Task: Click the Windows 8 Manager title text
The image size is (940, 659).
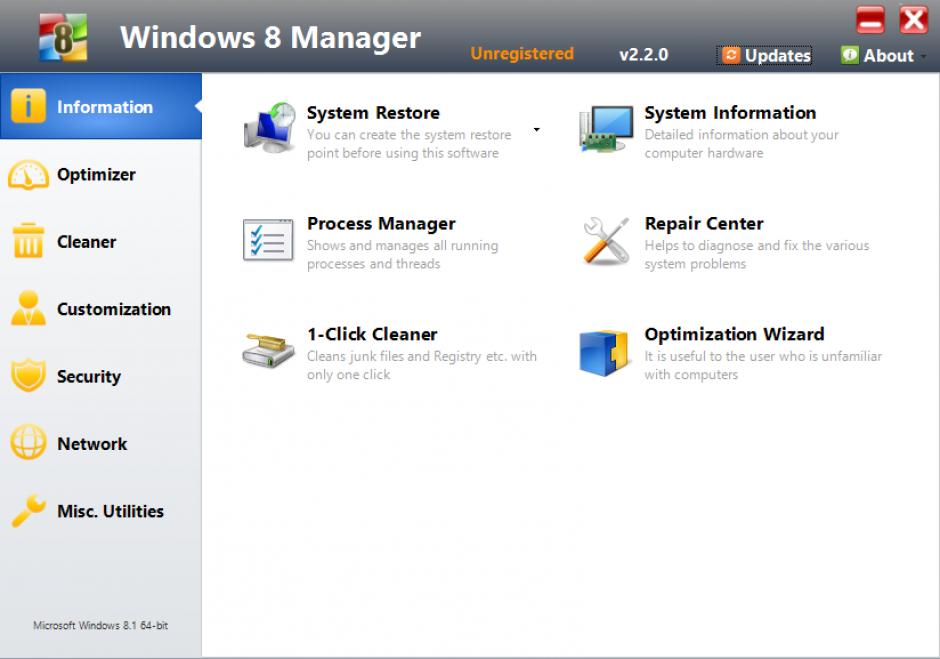Action: [270, 37]
